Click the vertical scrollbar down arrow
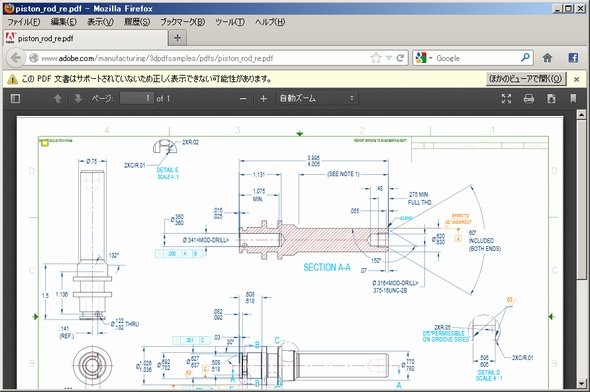The width and height of the screenshot is (590, 392). [582, 384]
